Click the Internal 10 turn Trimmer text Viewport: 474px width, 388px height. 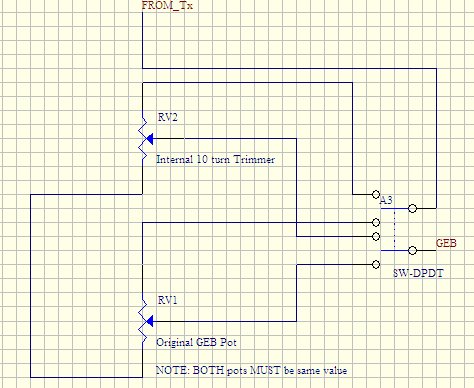(x=215, y=159)
